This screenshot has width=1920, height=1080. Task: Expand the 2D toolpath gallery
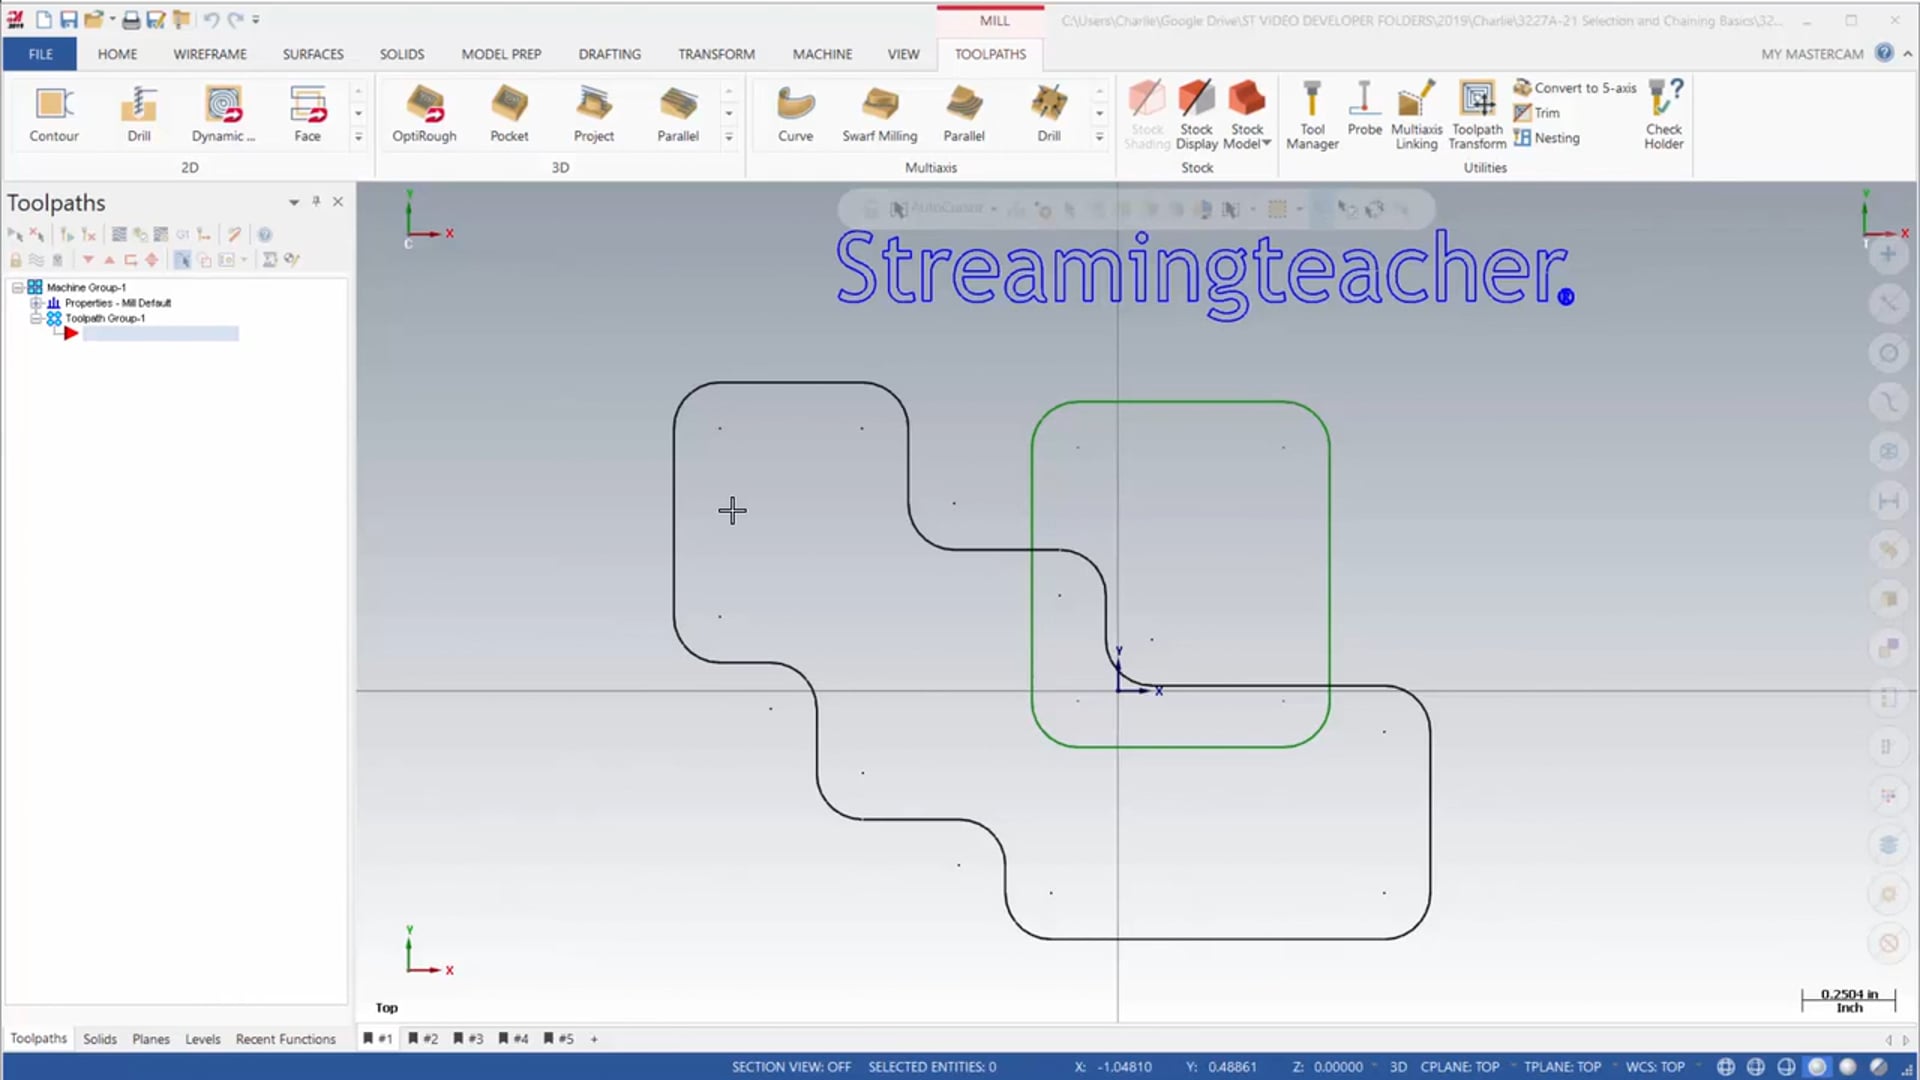(358, 137)
